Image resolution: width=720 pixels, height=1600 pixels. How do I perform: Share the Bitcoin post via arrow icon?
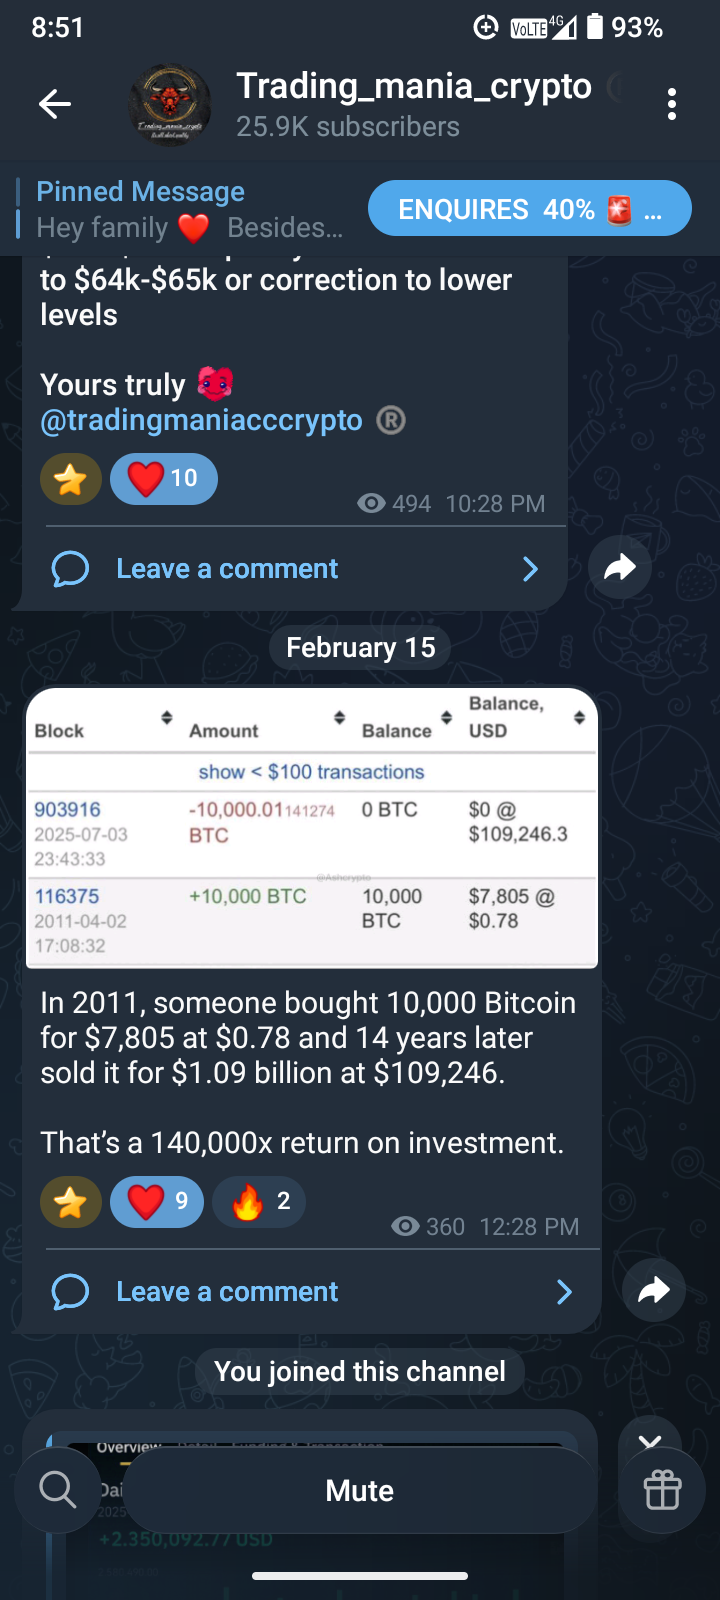[x=654, y=1291]
